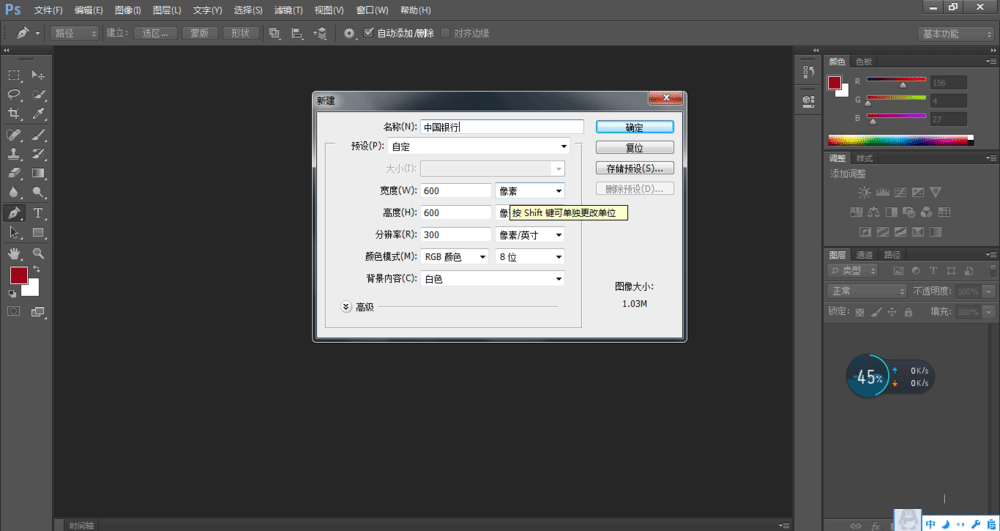The height and width of the screenshot is (531, 1000).
Task: Toggle lock transparent pixels
Action: coord(860,312)
